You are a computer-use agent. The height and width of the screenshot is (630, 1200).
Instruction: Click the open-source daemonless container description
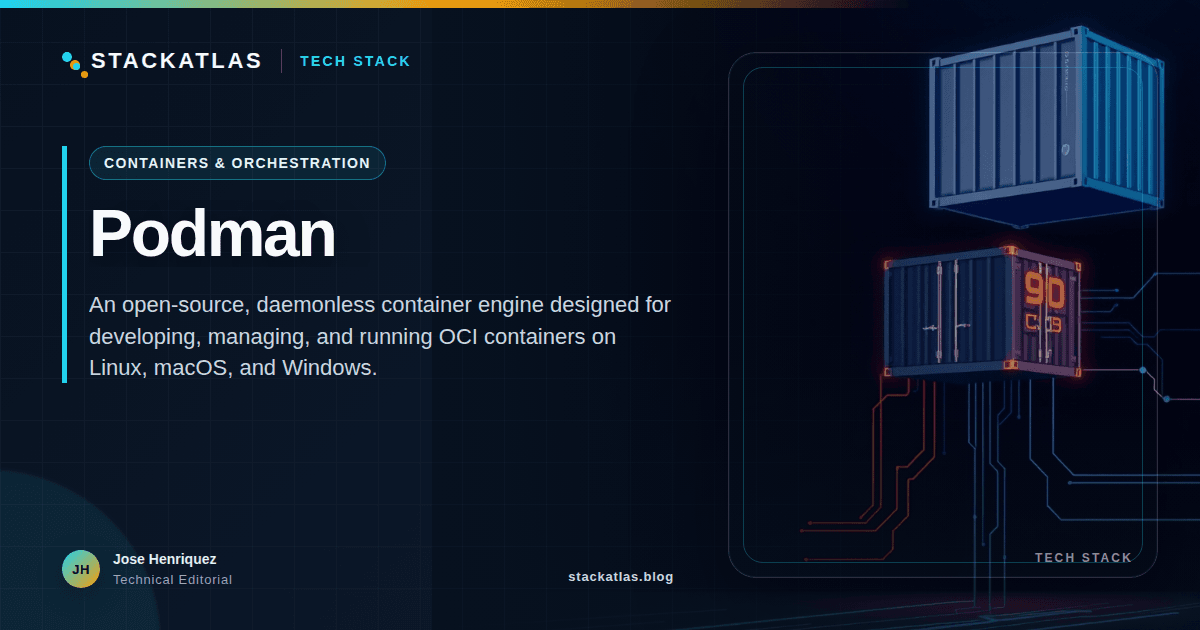[x=380, y=337]
